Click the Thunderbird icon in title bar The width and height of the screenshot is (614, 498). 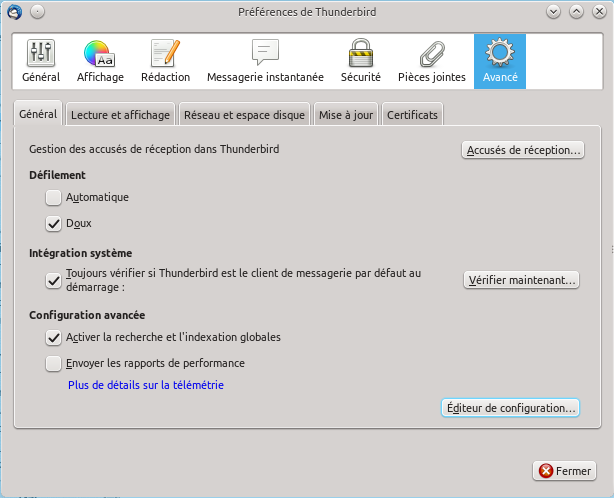[x=14, y=12]
